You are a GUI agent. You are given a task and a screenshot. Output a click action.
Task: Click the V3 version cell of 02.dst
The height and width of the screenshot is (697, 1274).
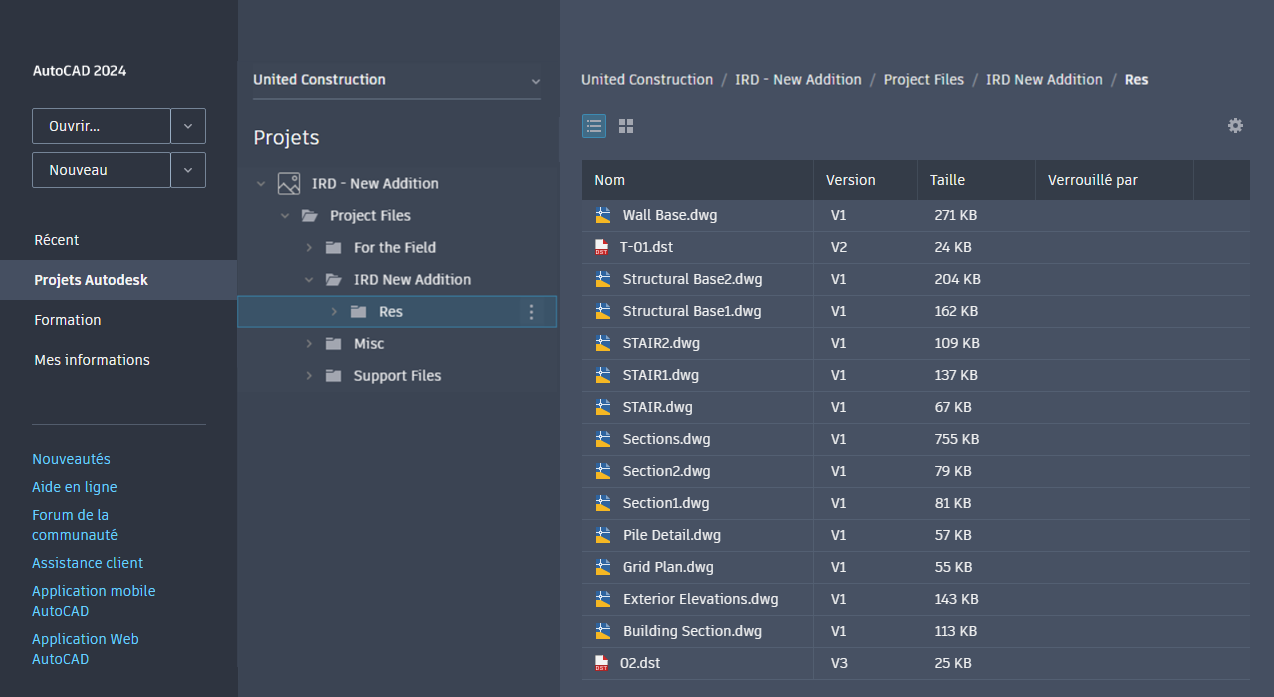(839, 663)
